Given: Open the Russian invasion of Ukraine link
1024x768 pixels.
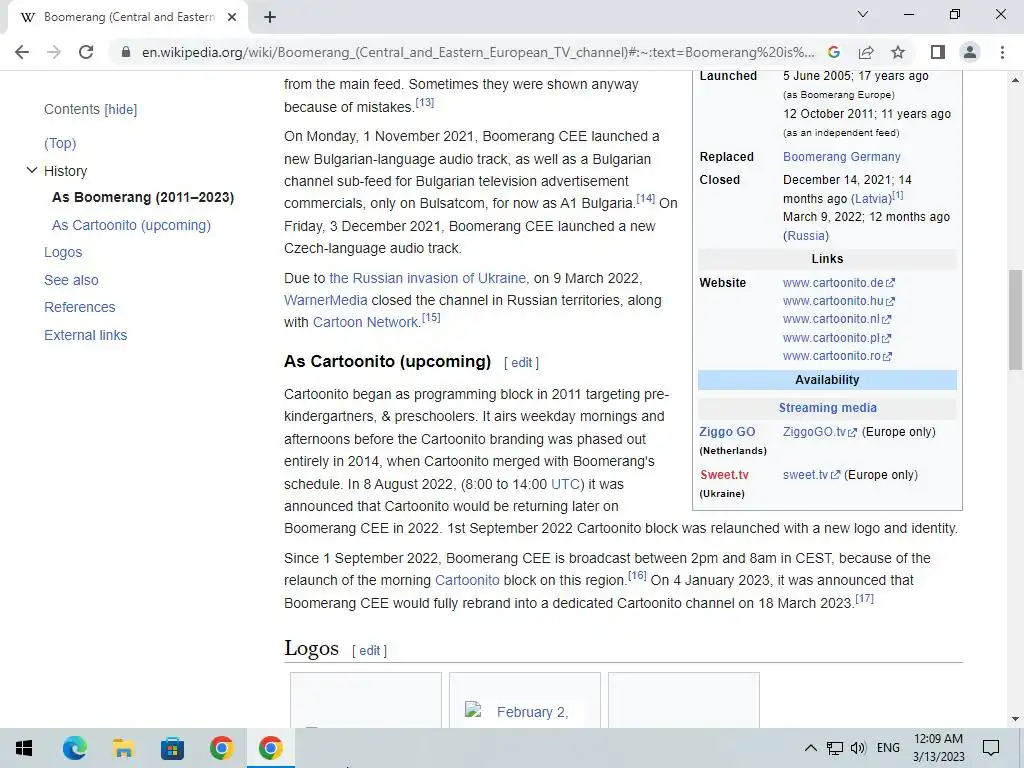Looking at the screenshot, I should pyautogui.click(x=428, y=278).
